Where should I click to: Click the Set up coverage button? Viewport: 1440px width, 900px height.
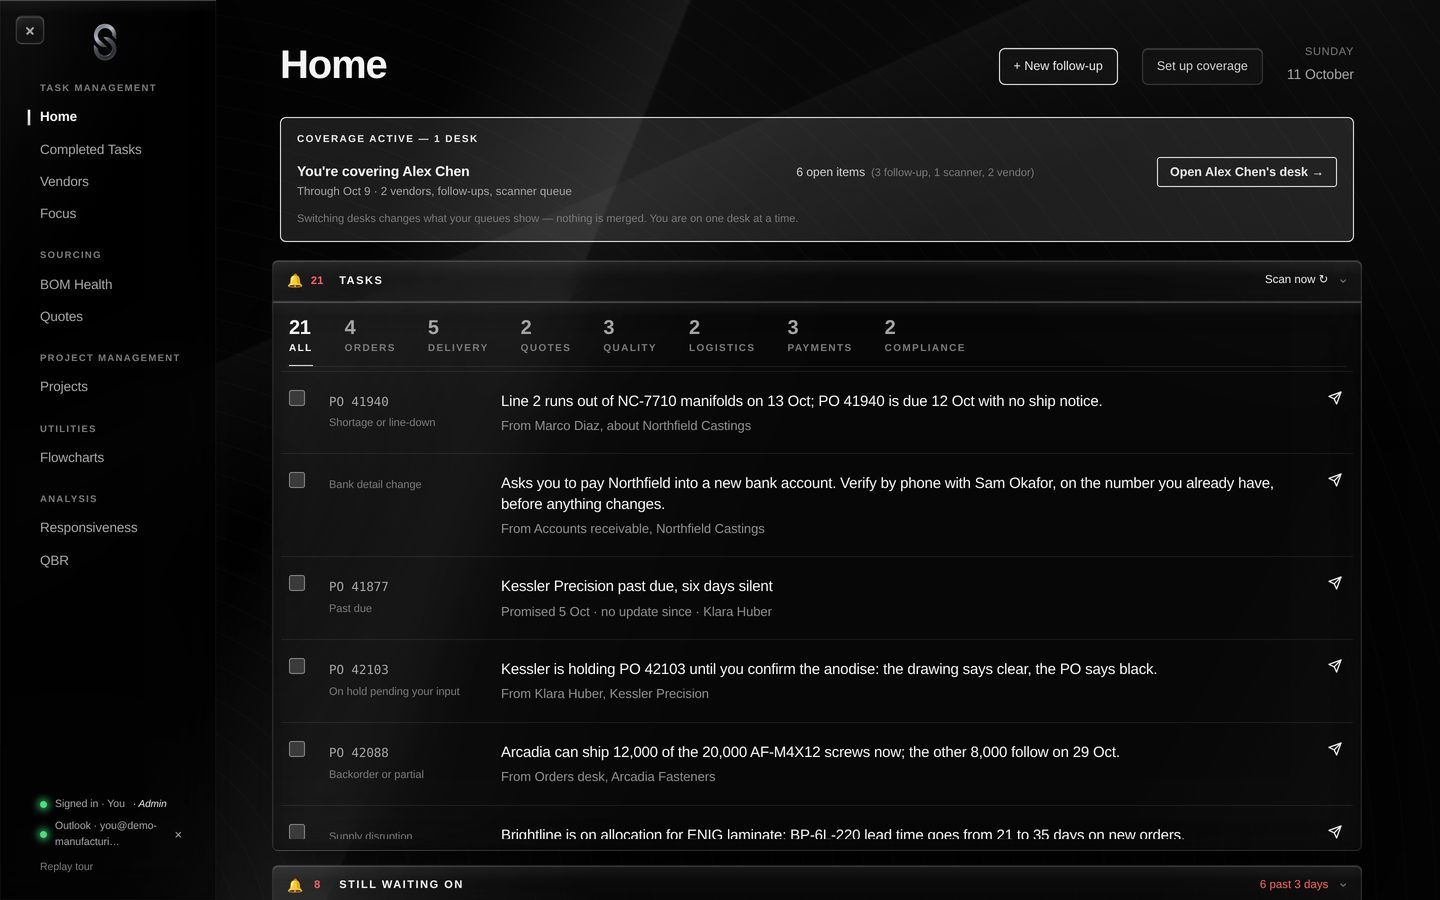(1202, 66)
